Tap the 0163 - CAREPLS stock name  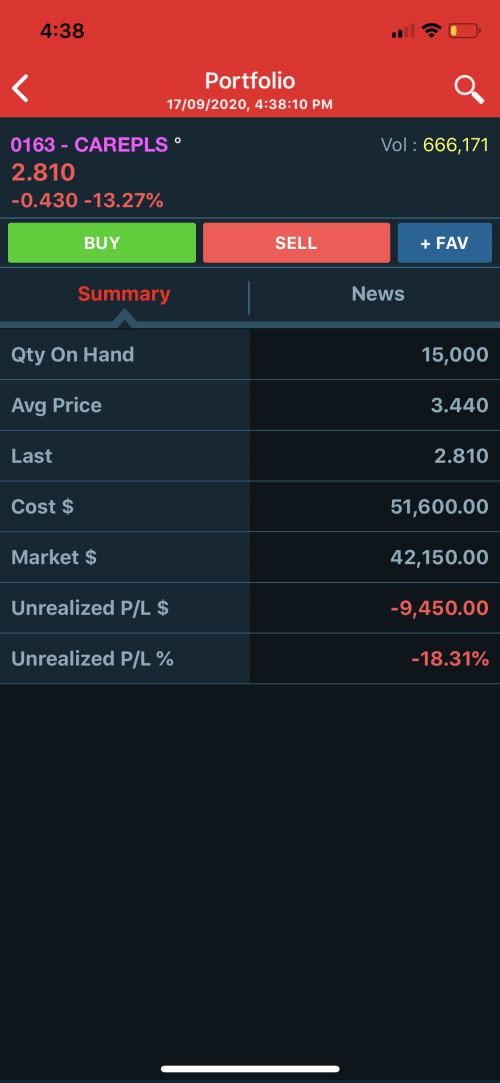89,145
